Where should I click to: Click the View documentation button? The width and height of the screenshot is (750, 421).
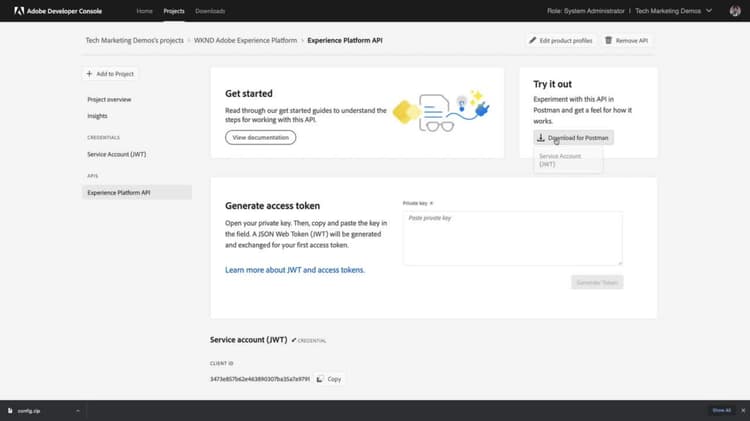pyautogui.click(x=261, y=137)
